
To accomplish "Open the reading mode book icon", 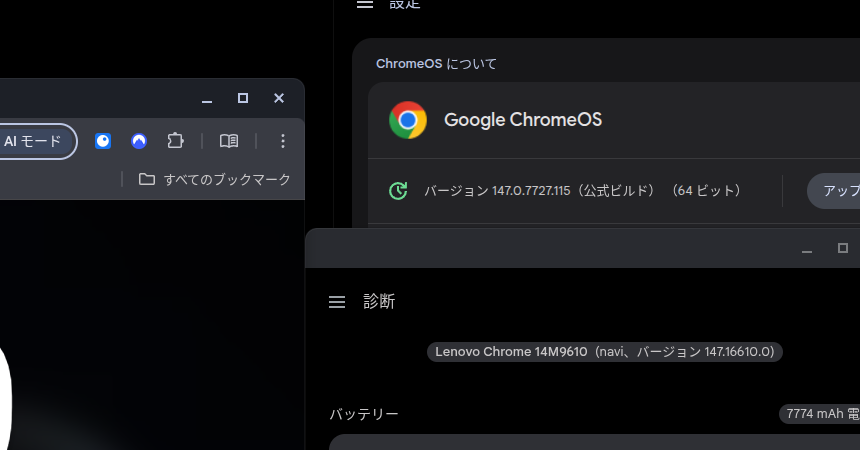I will pyautogui.click(x=229, y=141).
